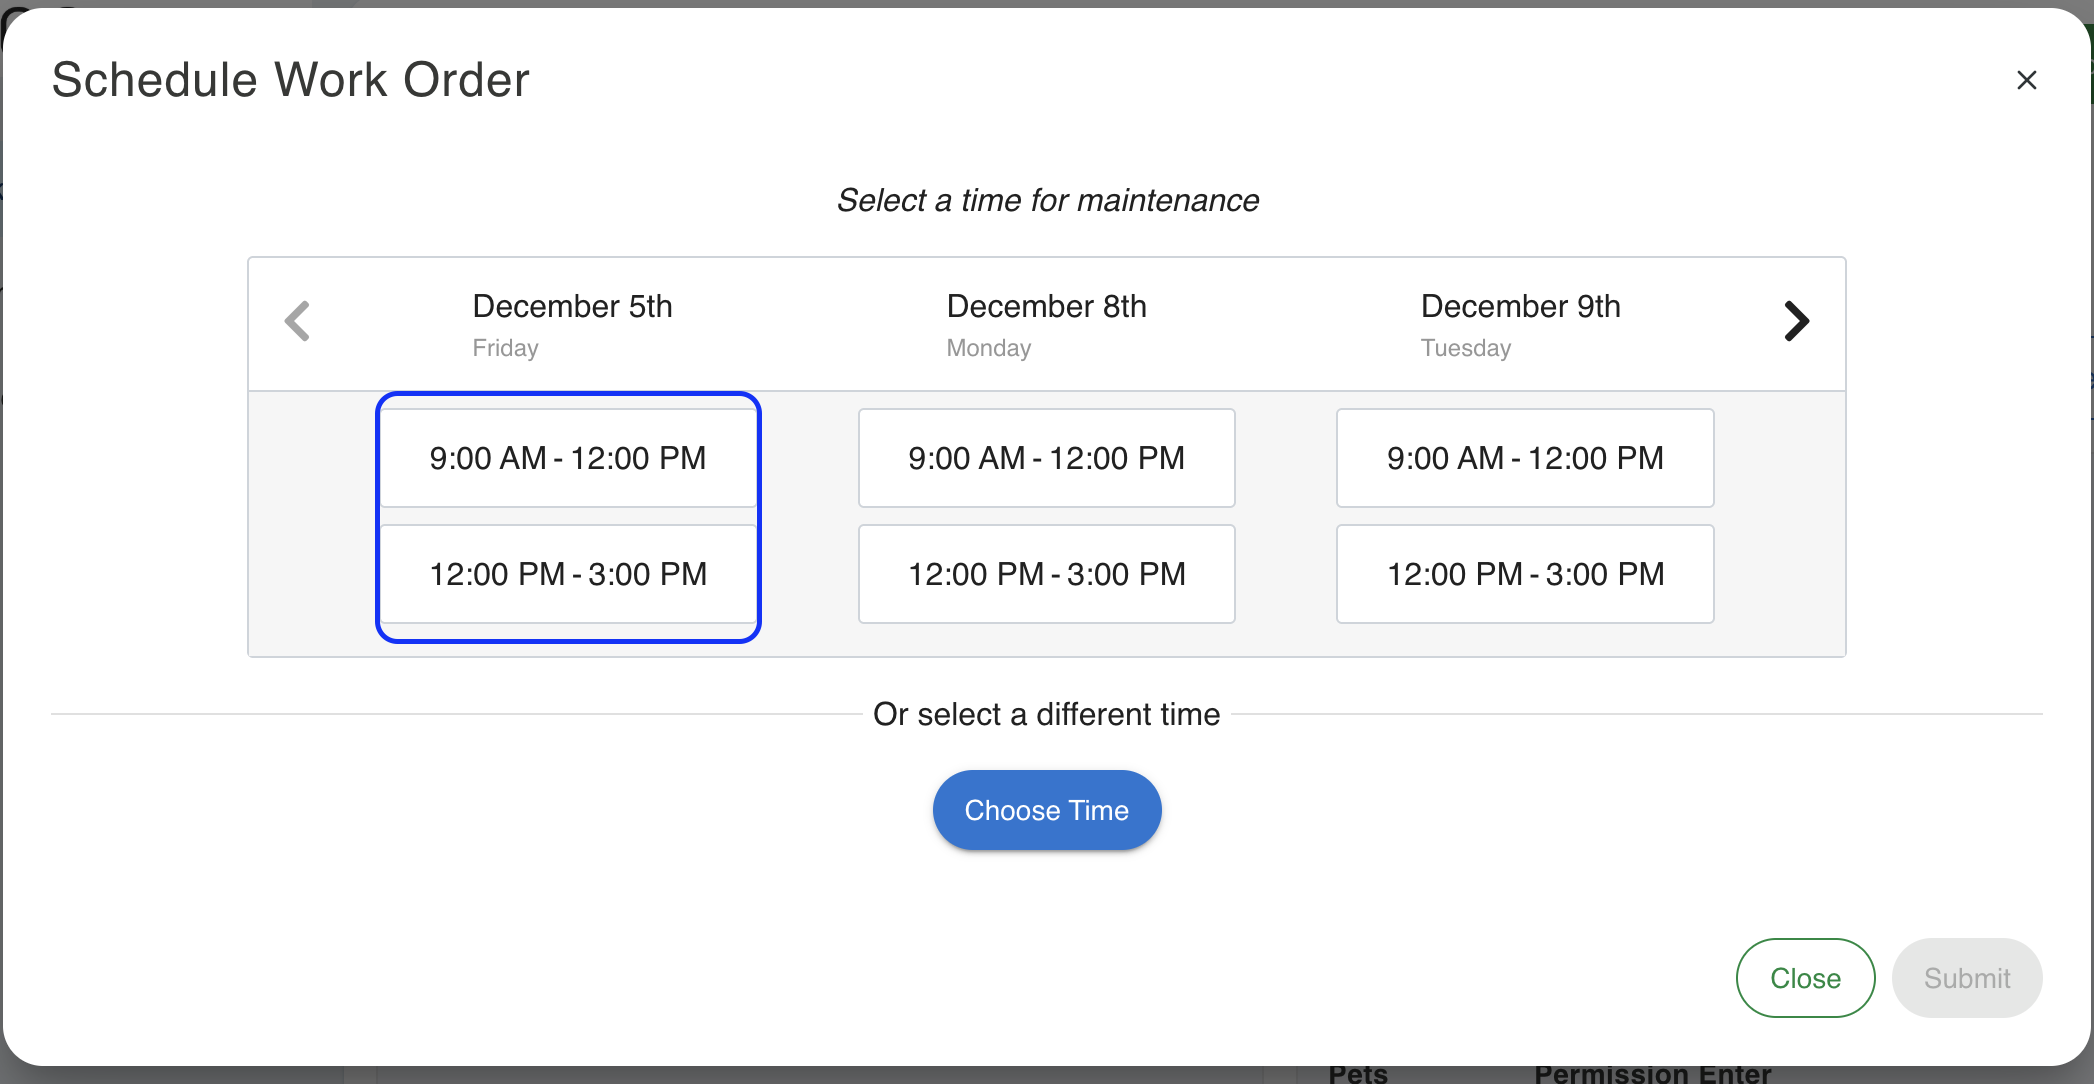Close dialog with the X icon
The image size is (2094, 1084).
click(x=2026, y=80)
